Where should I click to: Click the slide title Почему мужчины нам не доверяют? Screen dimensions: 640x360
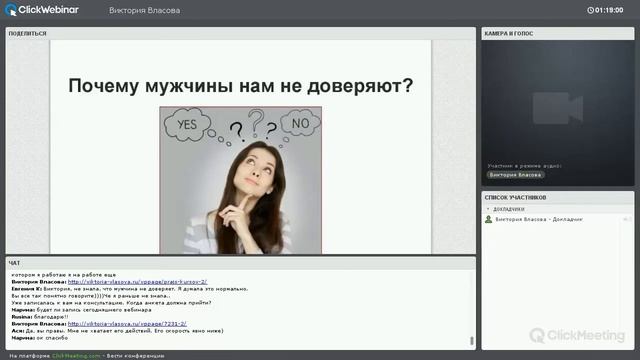pyautogui.click(x=241, y=86)
